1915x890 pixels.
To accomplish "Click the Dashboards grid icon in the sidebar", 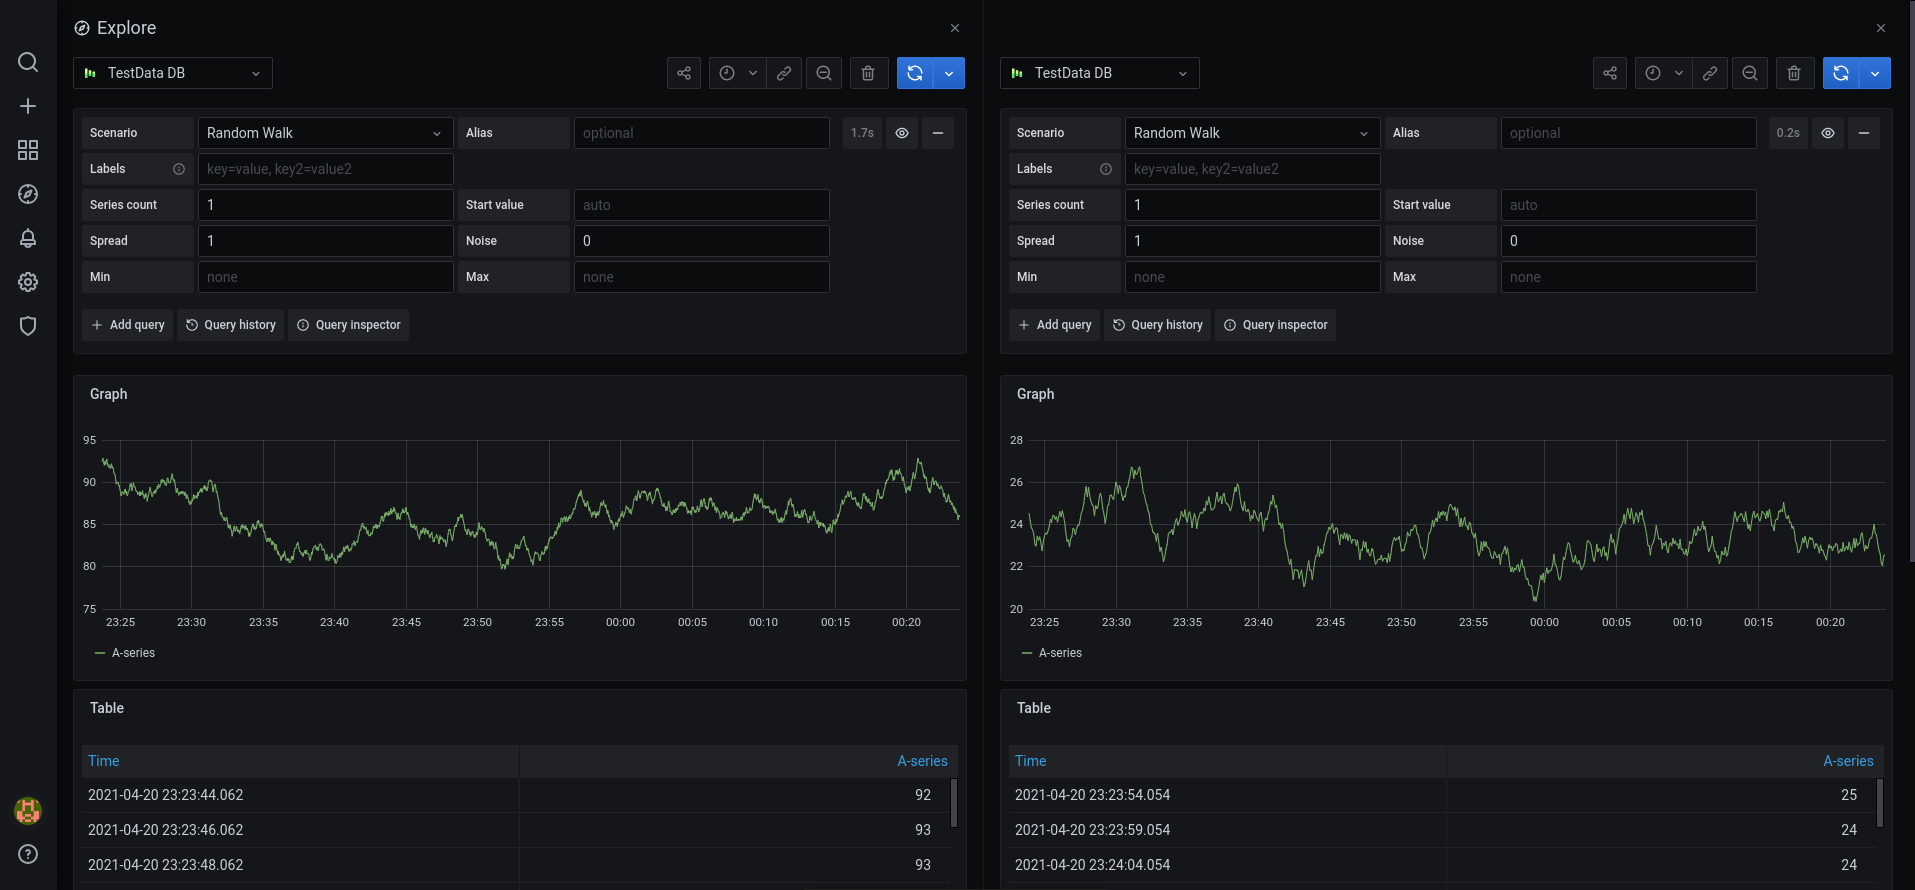I will click(x=28, y=150).
